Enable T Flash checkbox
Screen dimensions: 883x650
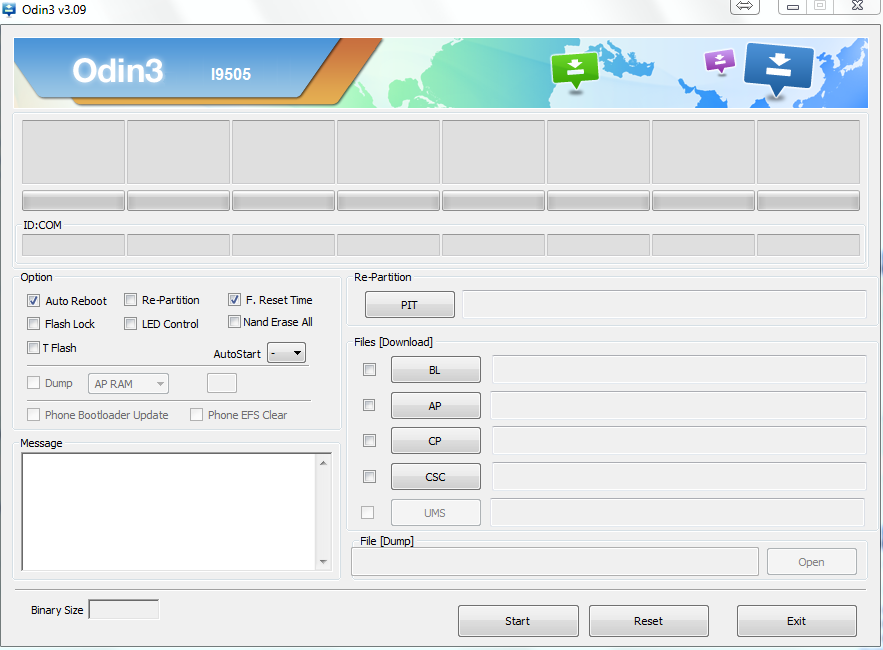coord(33,348)
